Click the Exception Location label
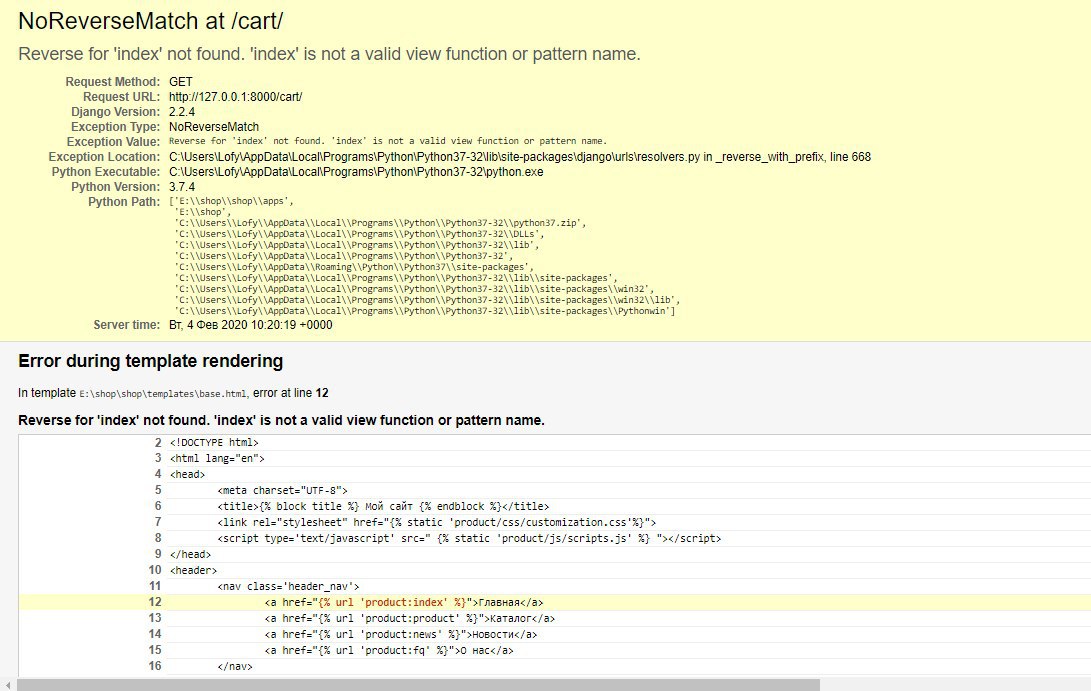 pos(104,157)
